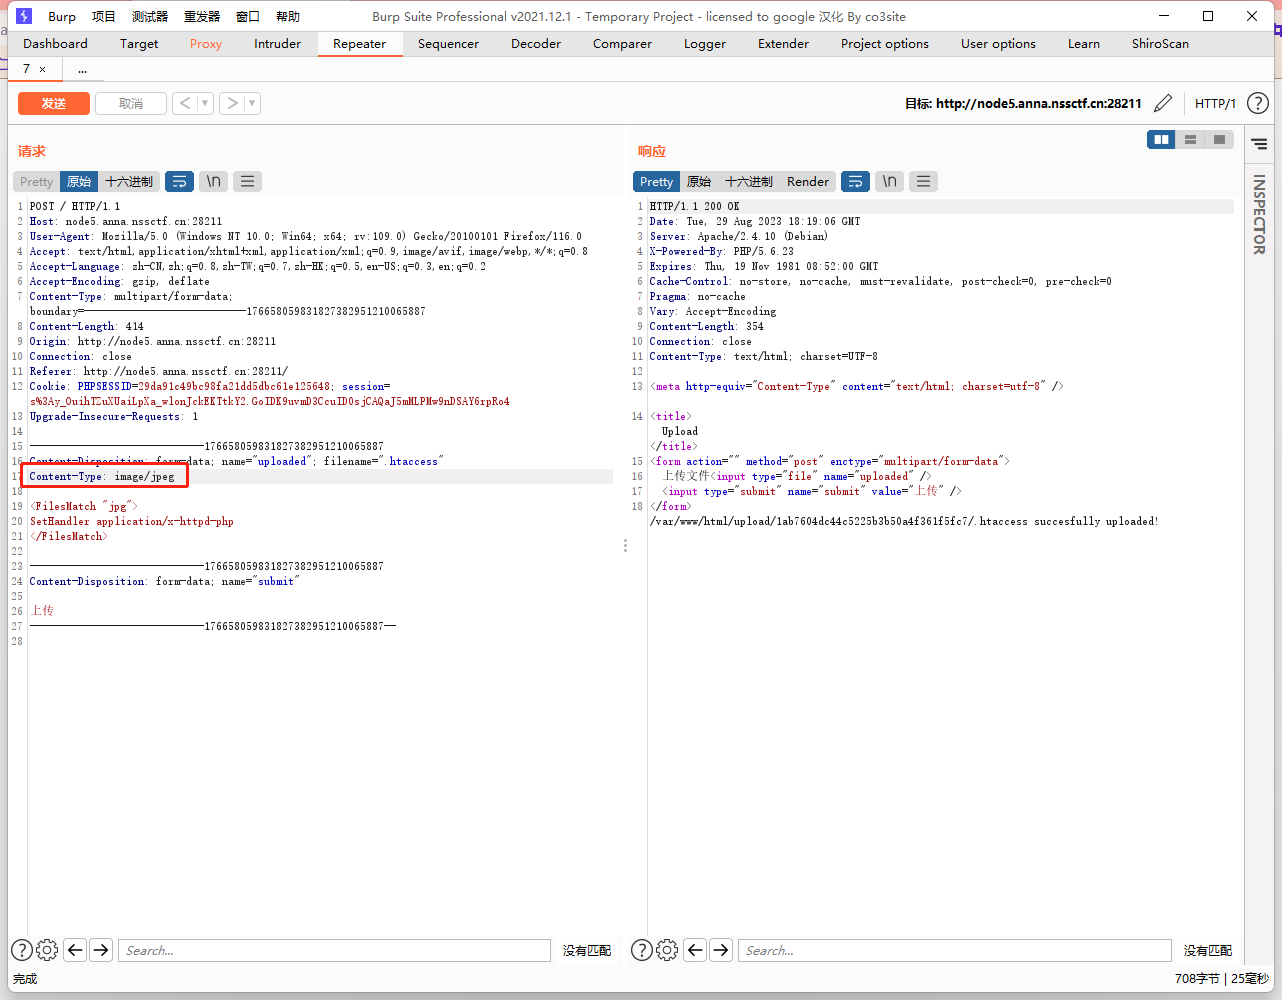Image resolution: width=1282 pixels, height=1000 pixels.
Task: Go to previous request search match
Action: [75, 950]
